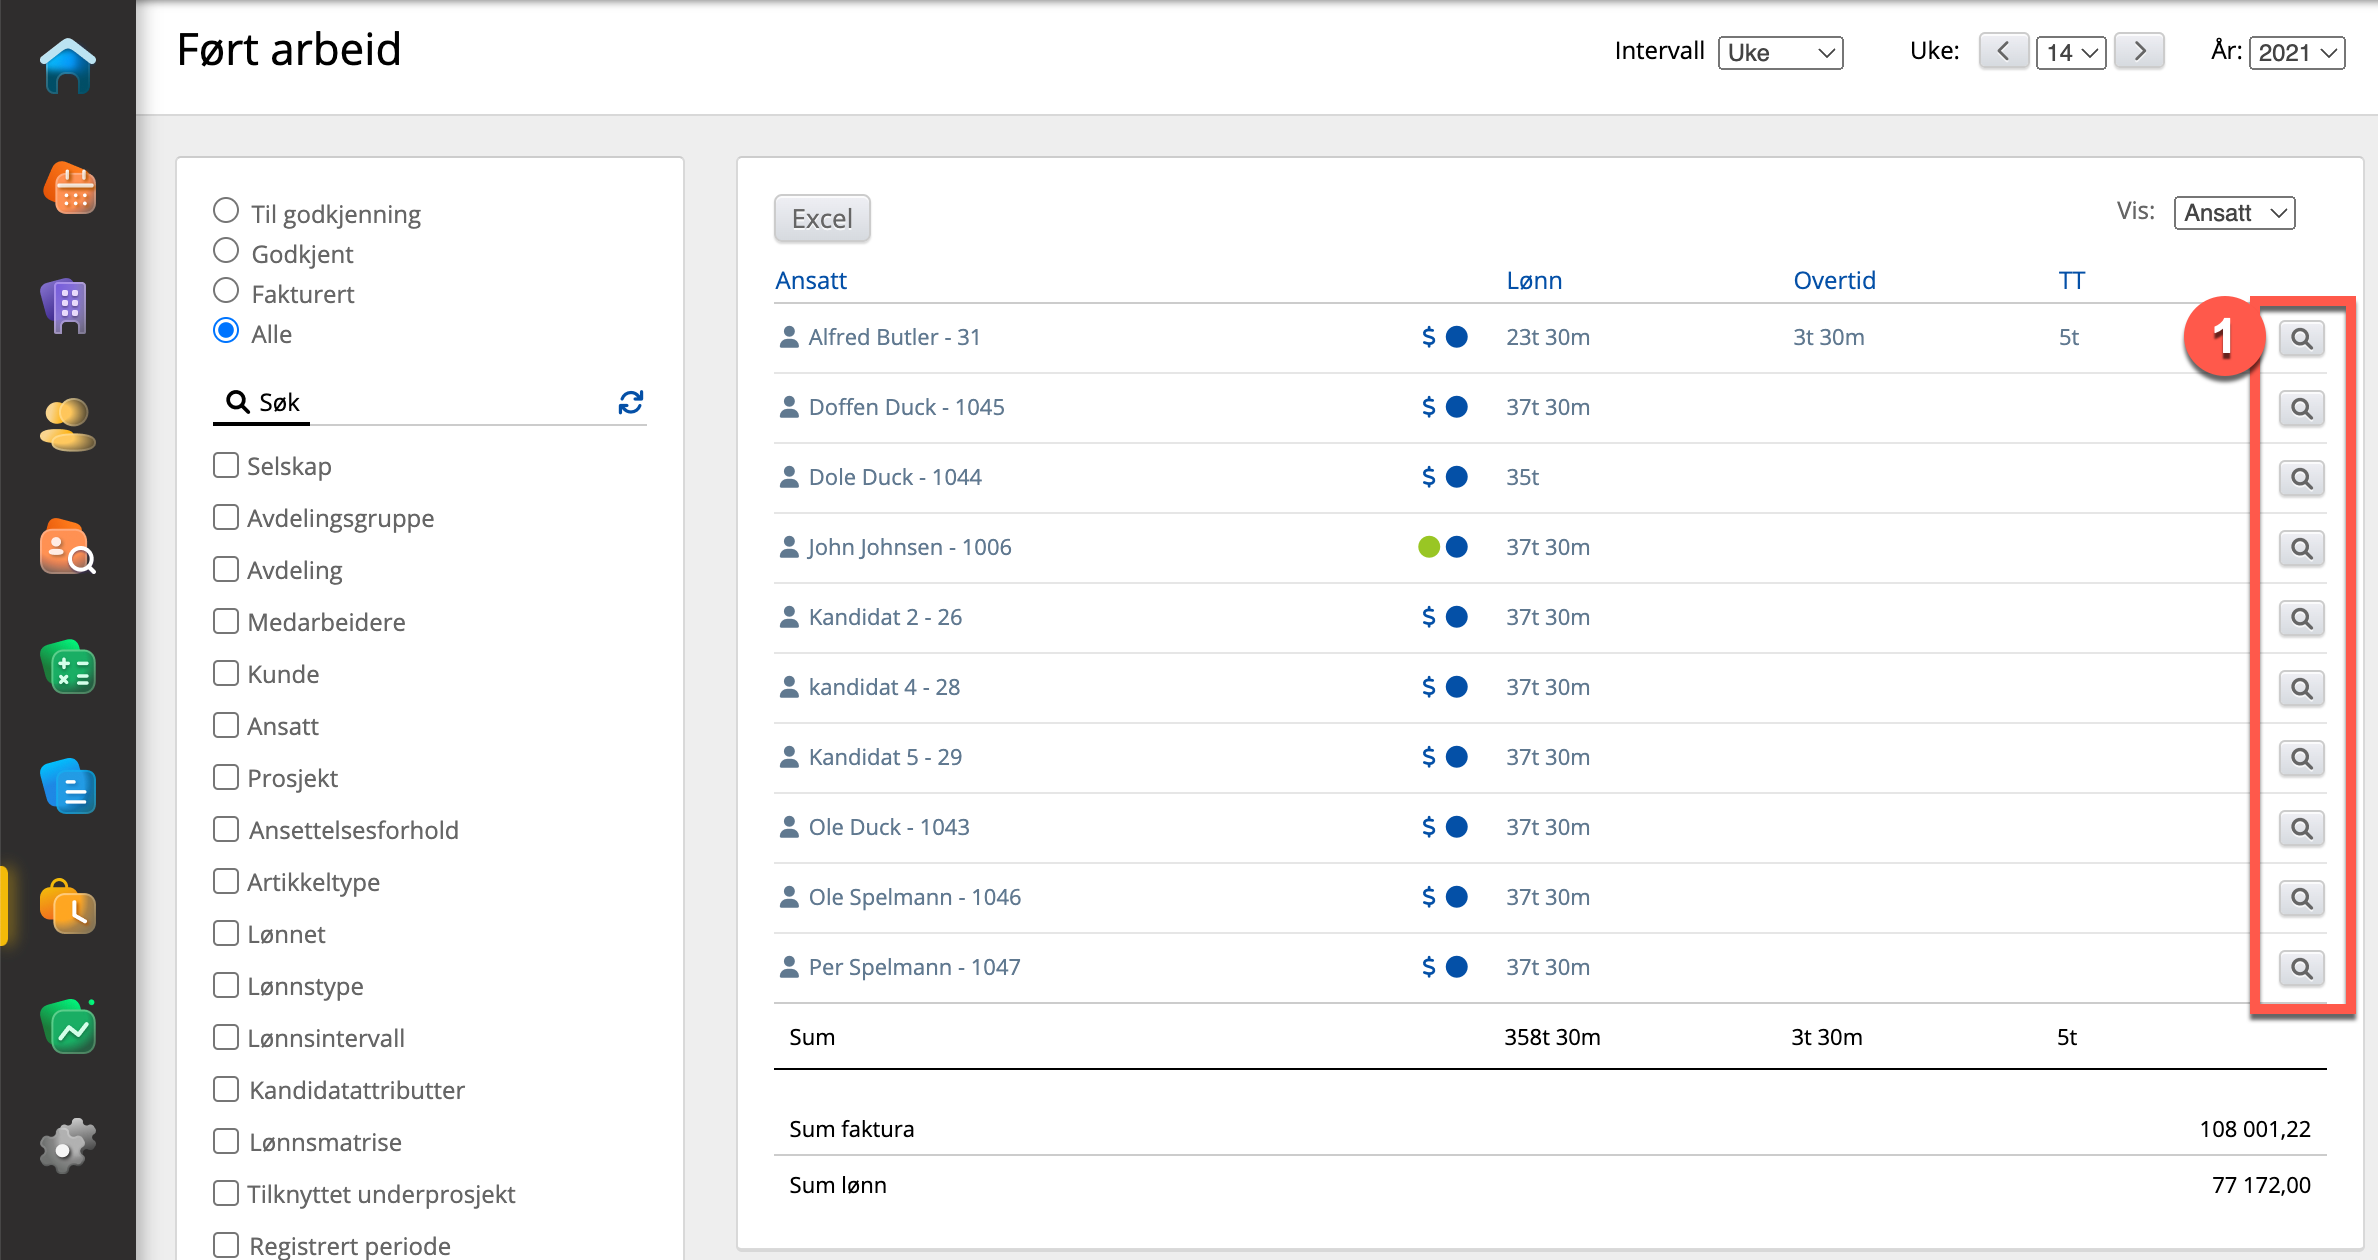
Task: Open the settings gear sidebar icon
Action: (x=68, y=1146)
